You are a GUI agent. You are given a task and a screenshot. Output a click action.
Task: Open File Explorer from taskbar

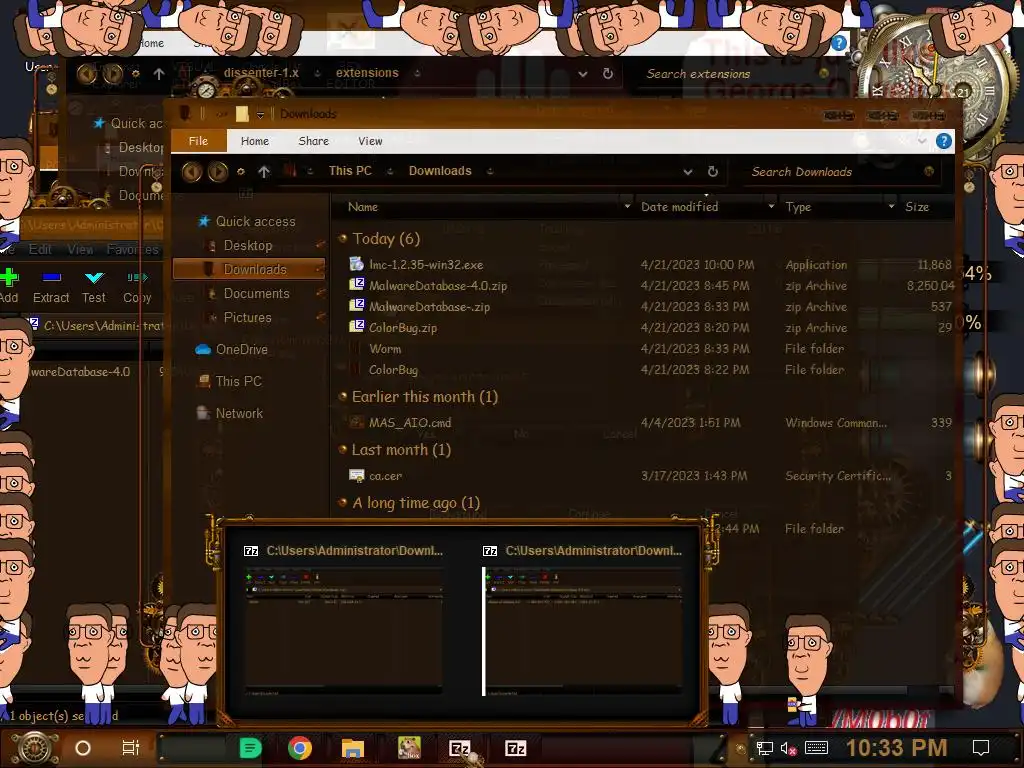(353, 748)
